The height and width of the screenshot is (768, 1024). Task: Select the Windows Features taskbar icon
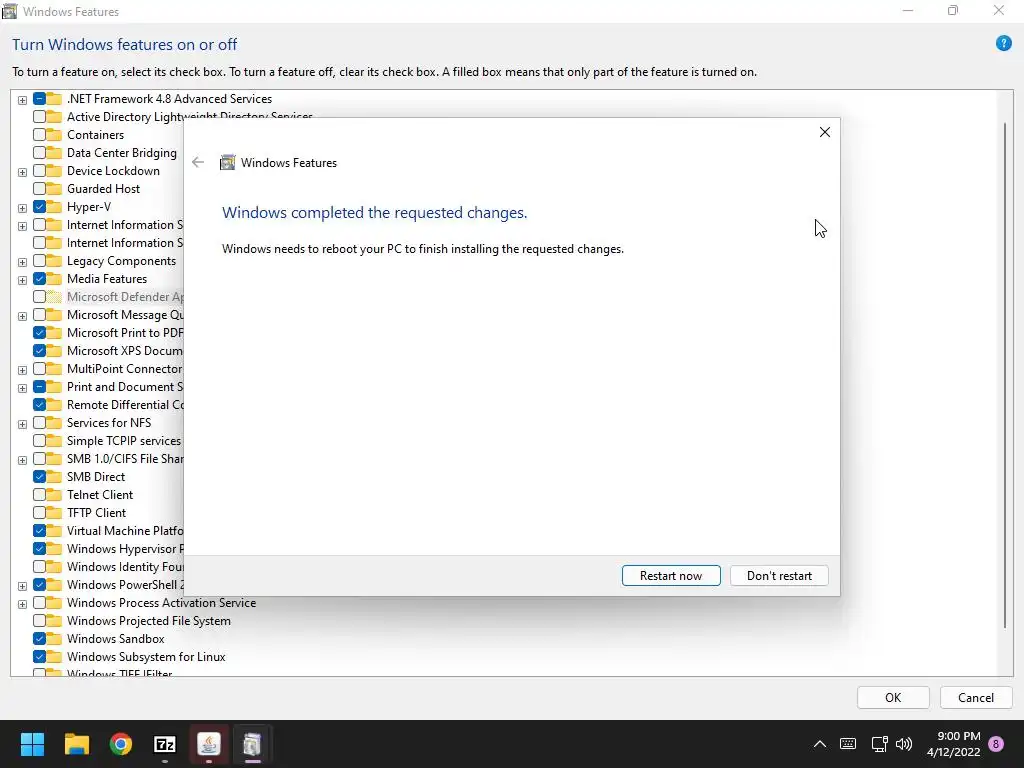(x=253, y=744)
